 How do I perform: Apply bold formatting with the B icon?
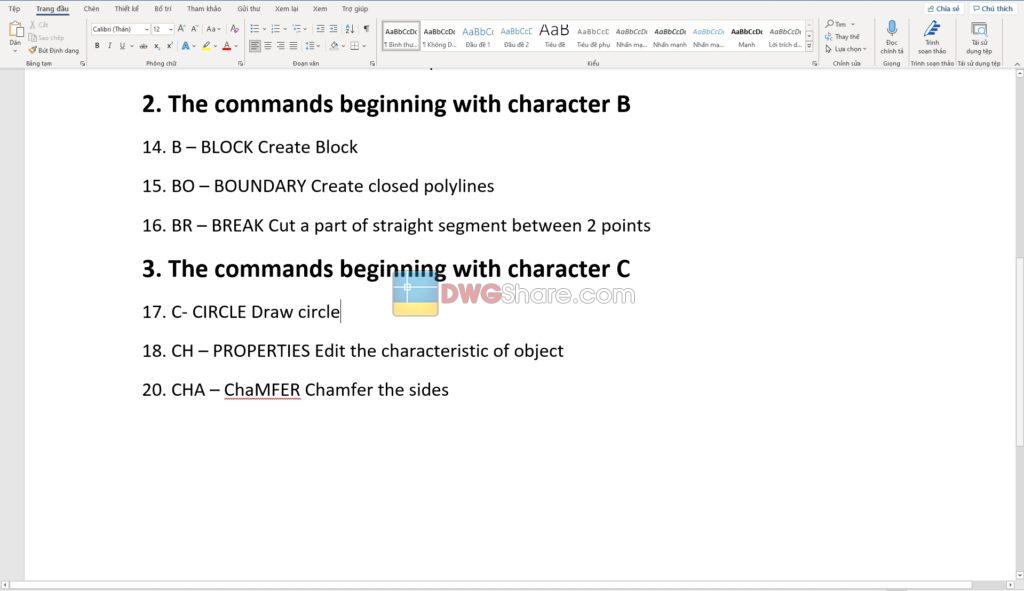pyautogui.click(x=97, y=45)
